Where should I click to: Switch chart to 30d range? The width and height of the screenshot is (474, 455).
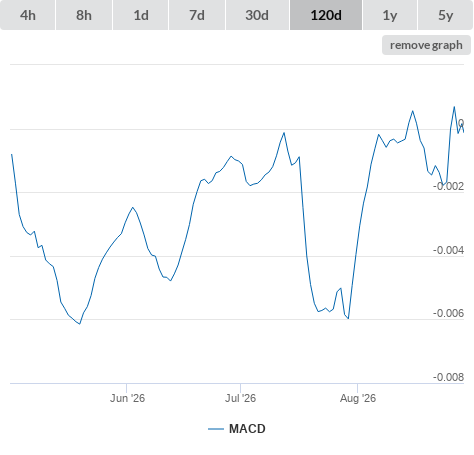257,15
